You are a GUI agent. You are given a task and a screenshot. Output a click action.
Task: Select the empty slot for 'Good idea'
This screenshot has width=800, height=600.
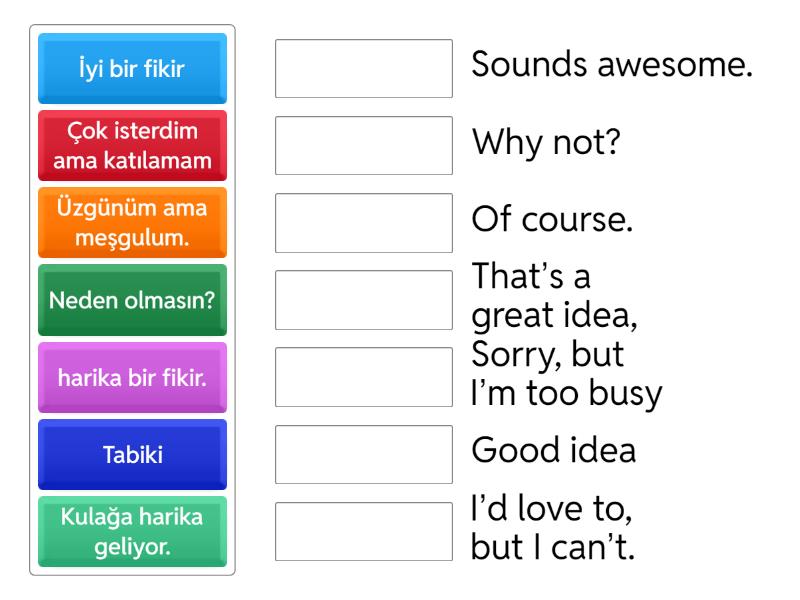point(364,454)
